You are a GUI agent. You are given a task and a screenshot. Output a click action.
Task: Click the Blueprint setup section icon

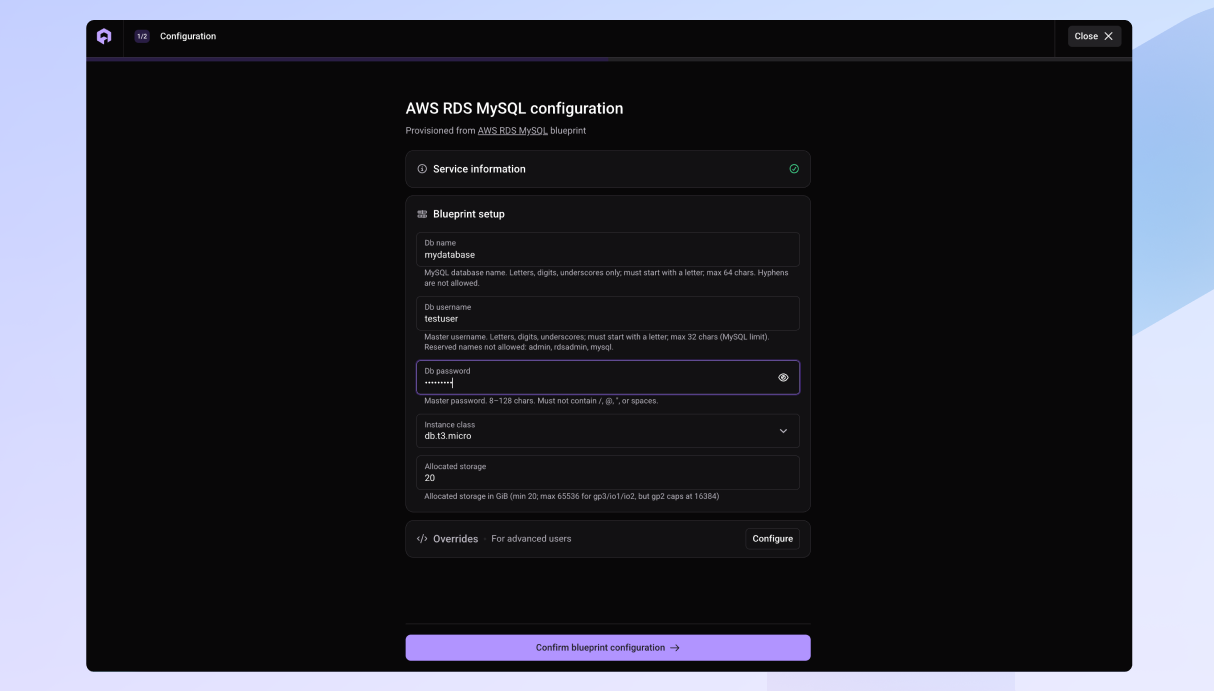pyautogui.click(x=422, y=214)
